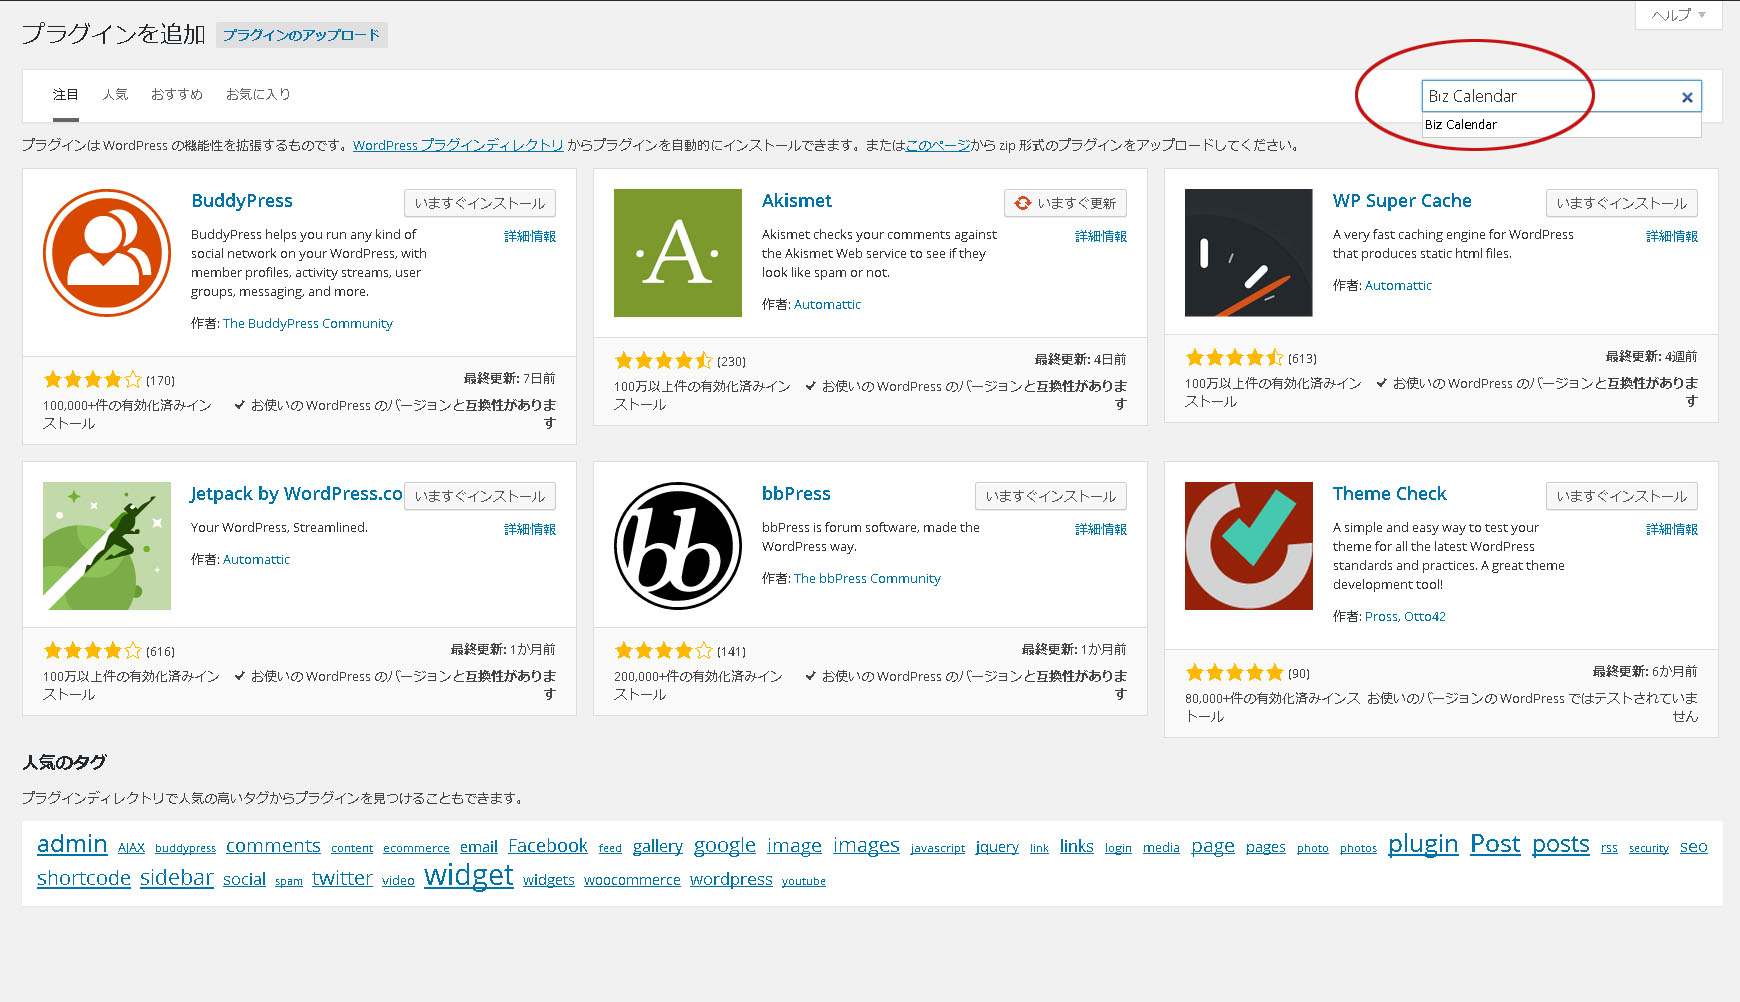
Task: Open the BuddyPress title link
Action: coord(242,201)
